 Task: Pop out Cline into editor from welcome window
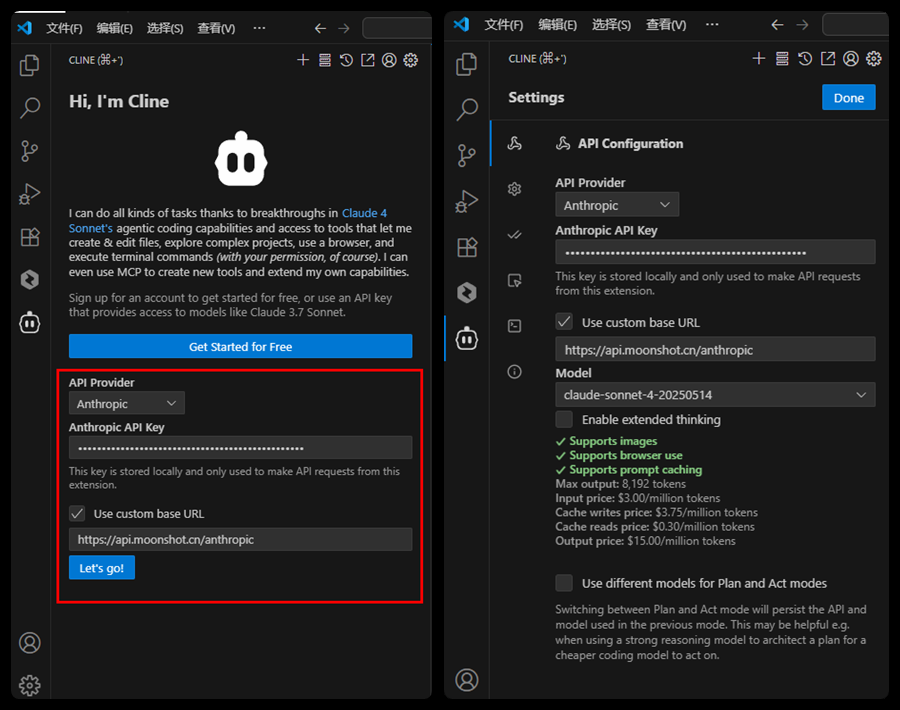pos(367,60)
